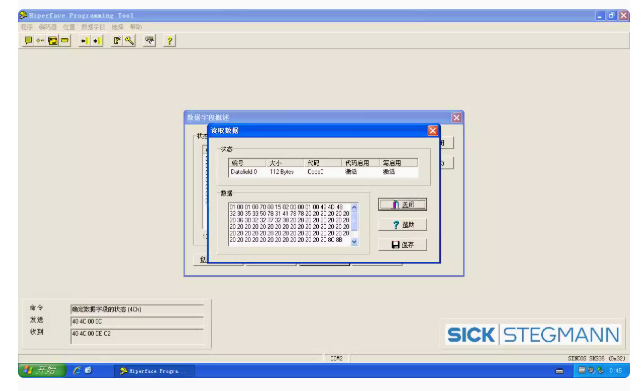Click the toolbar icon with left arrow before yellow bar
Screen dimensions: 642x391
pos(84,41)
